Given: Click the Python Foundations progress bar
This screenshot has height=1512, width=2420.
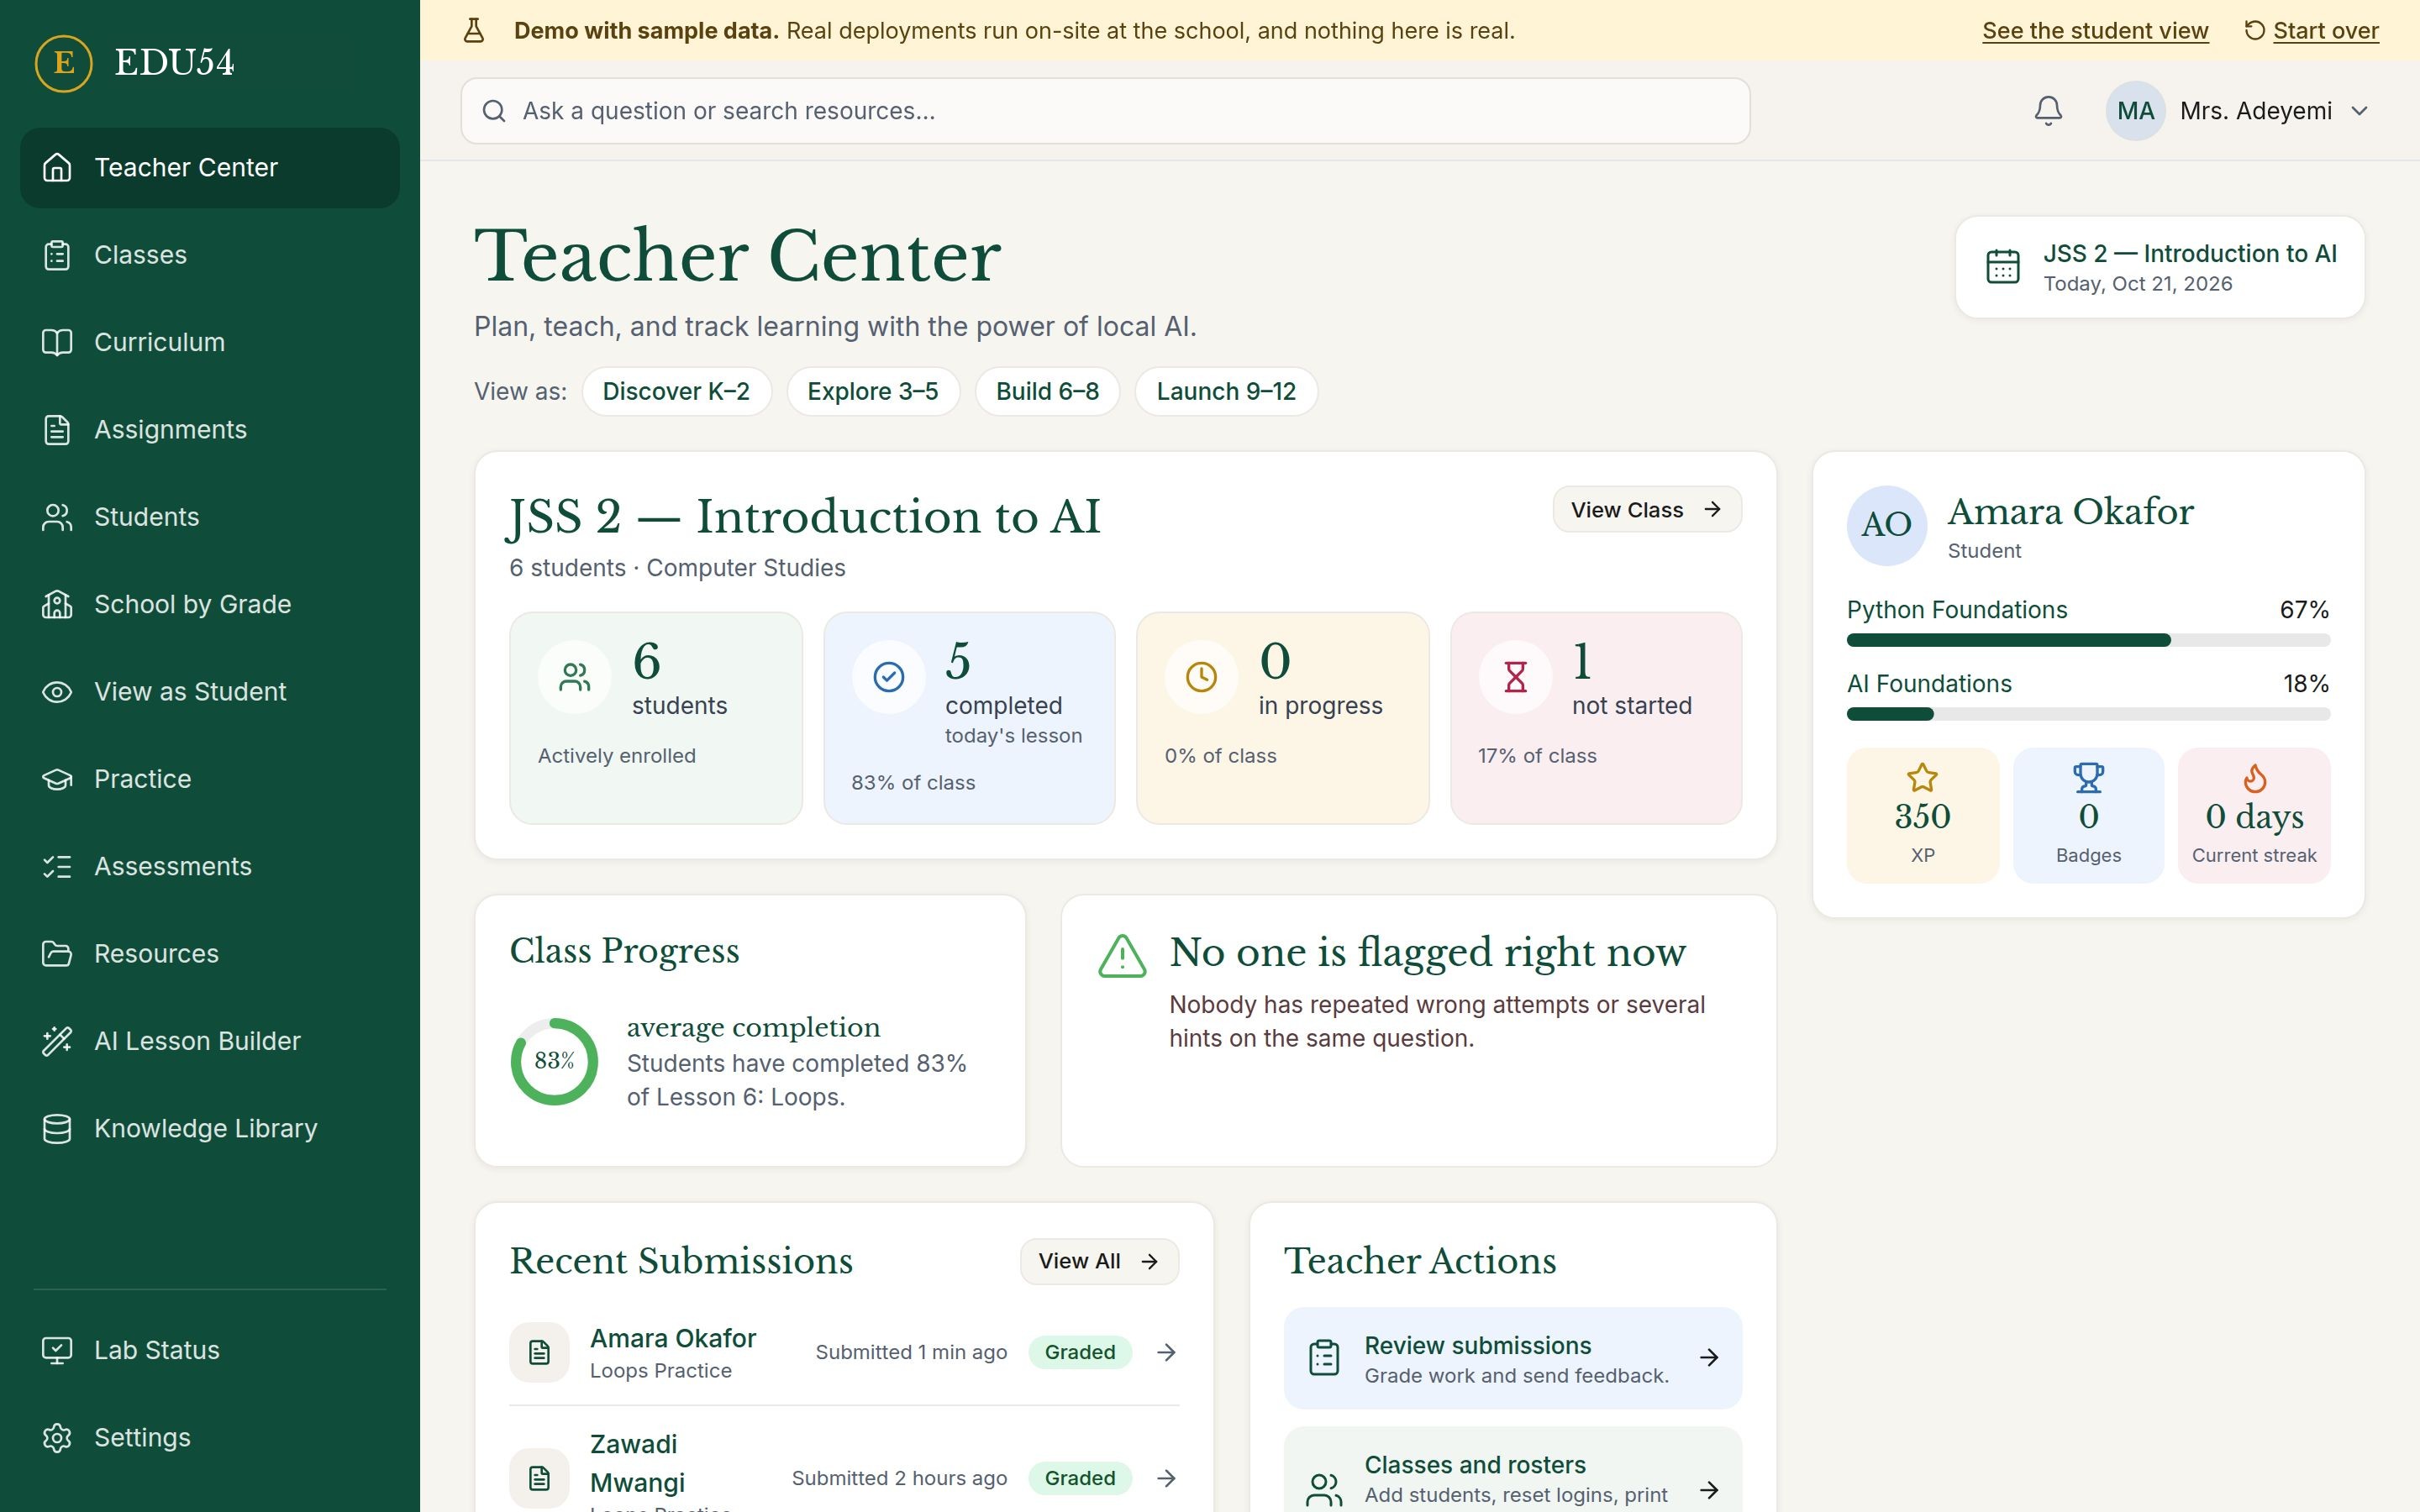Looking at the screenshot, I should click(2088, 640).
